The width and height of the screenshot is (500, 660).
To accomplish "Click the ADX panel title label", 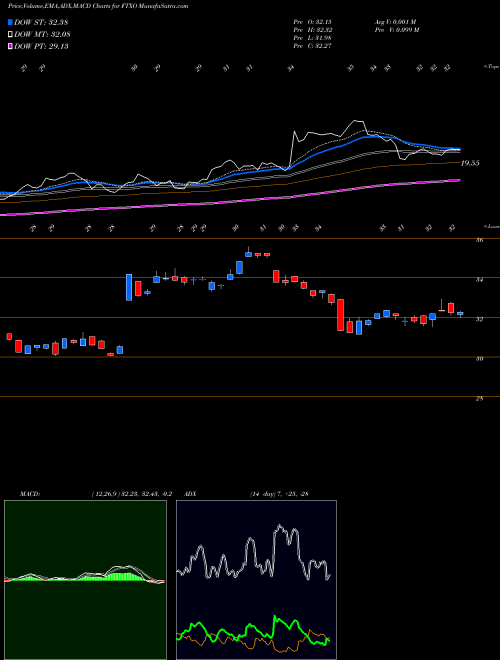I will [191, 494].
